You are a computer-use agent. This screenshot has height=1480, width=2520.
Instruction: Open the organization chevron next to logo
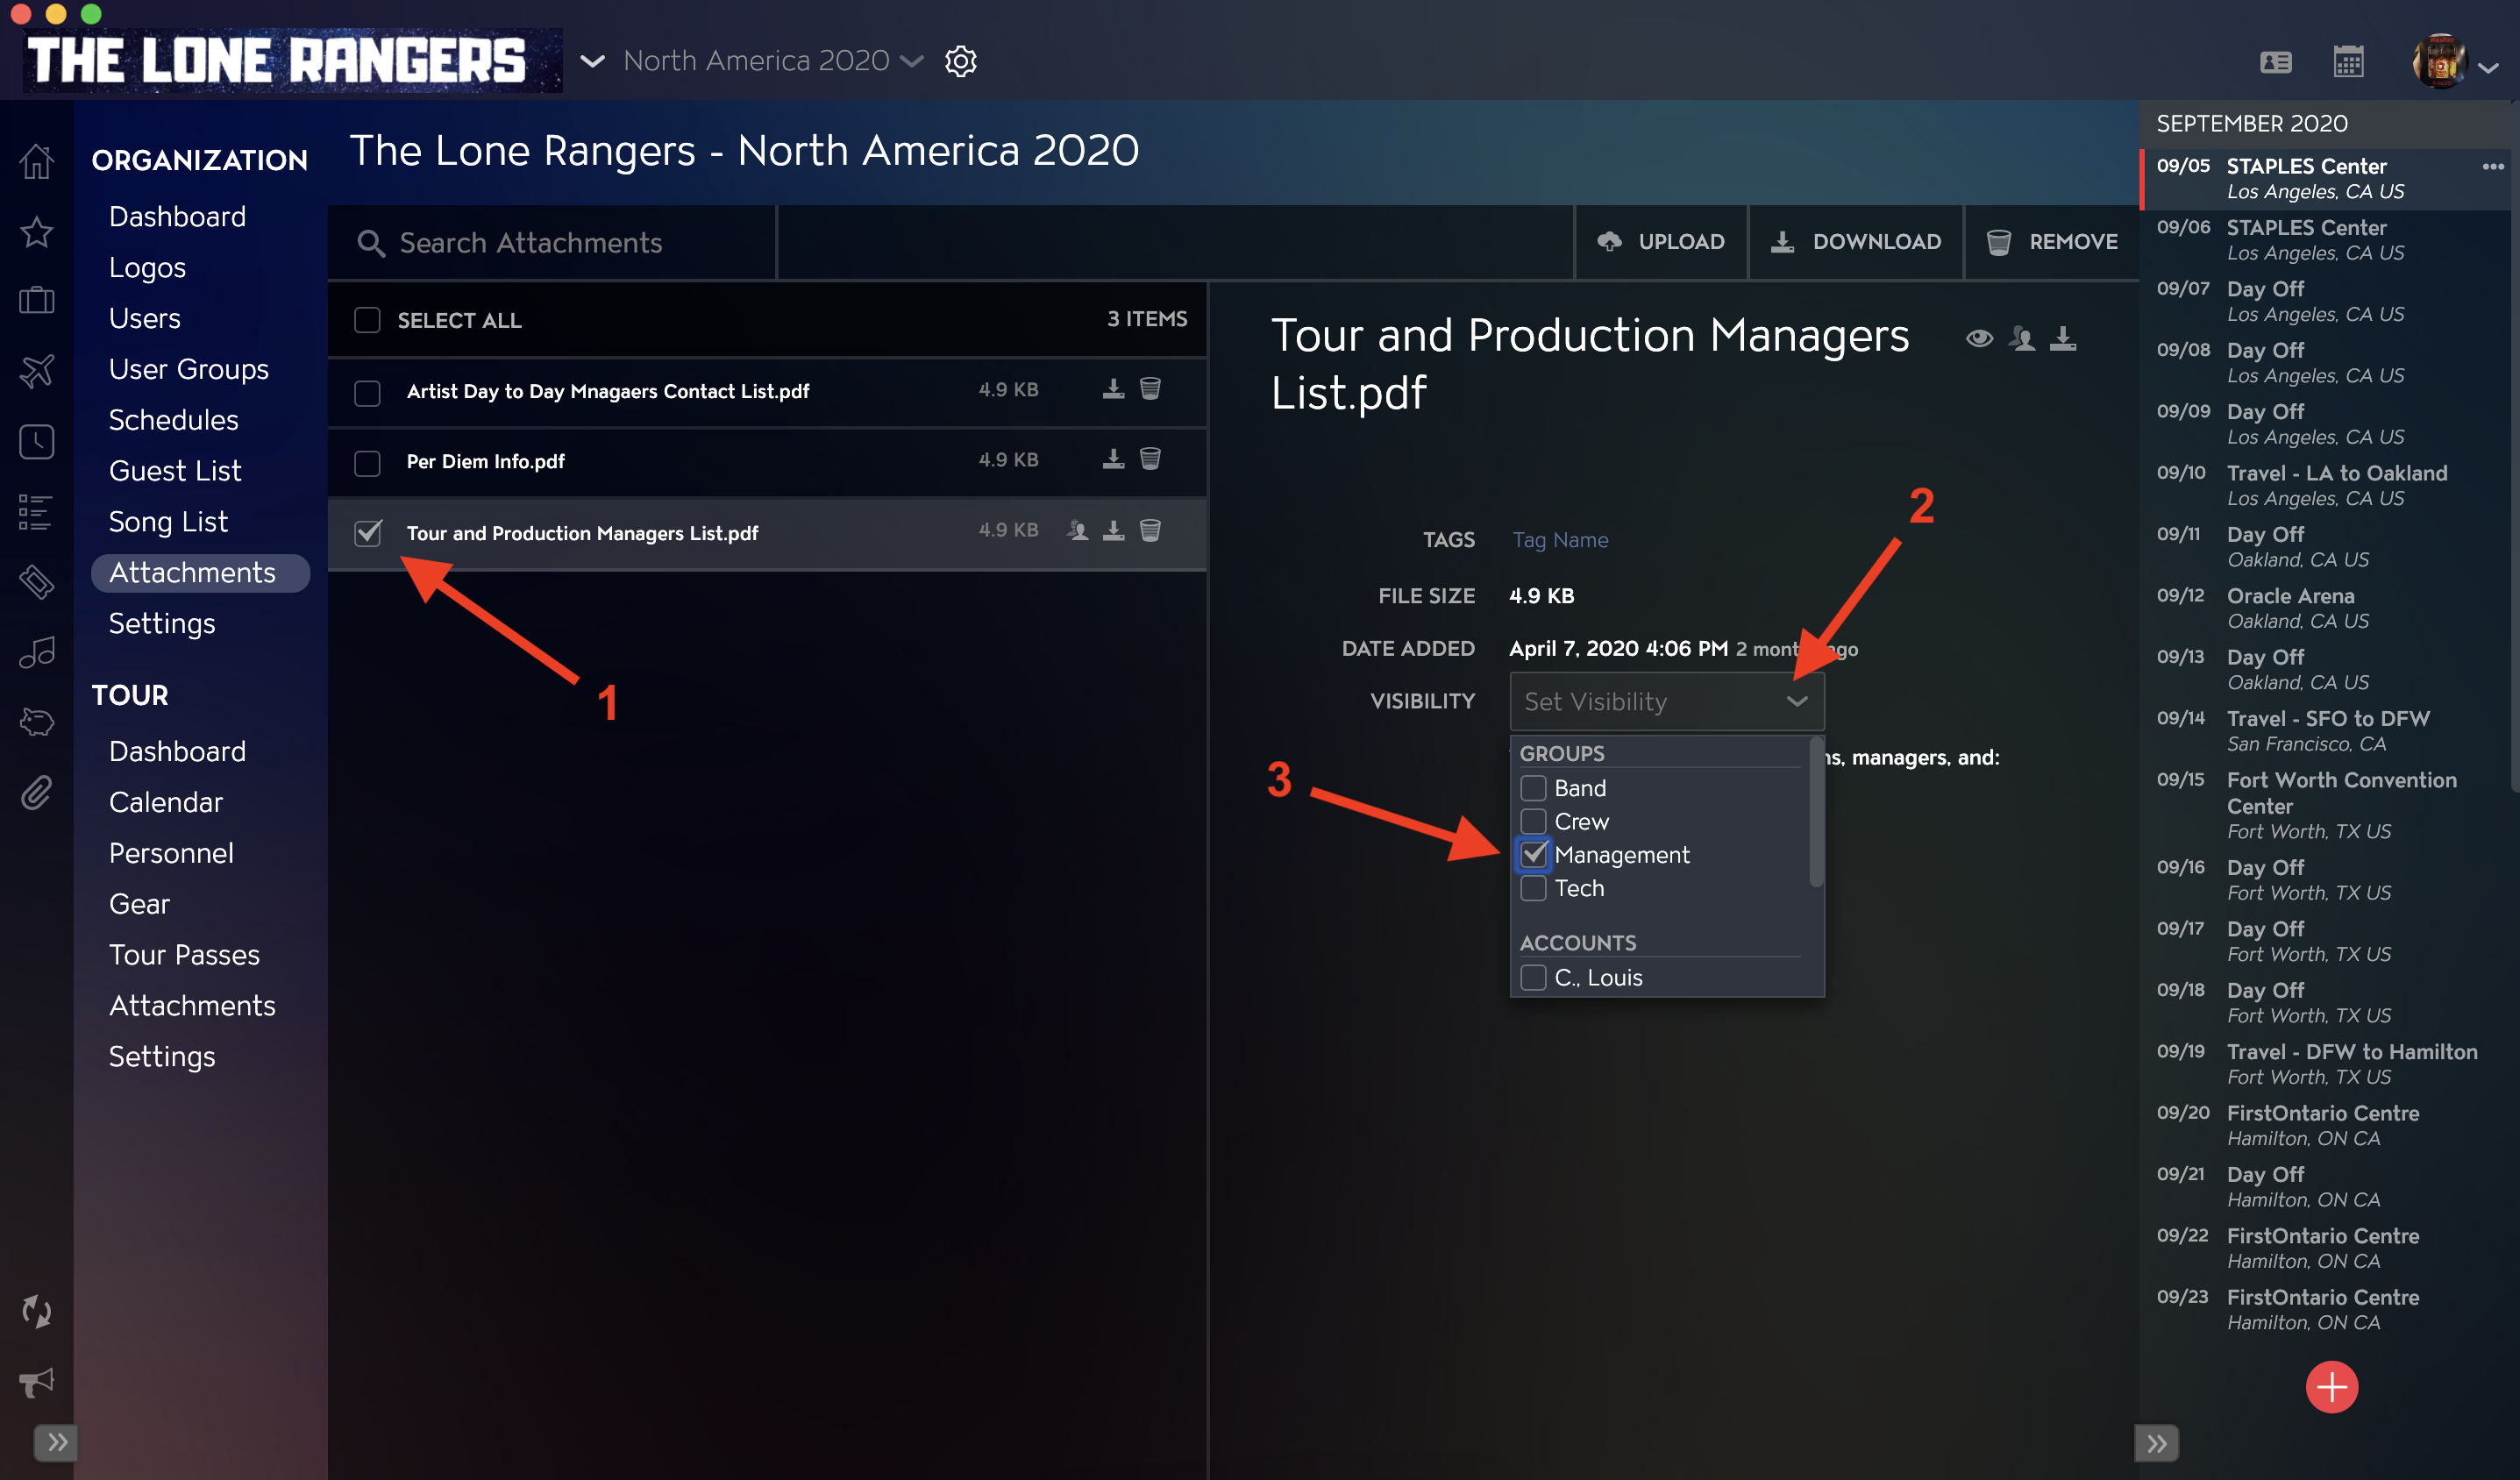click(x=592, y=61)
